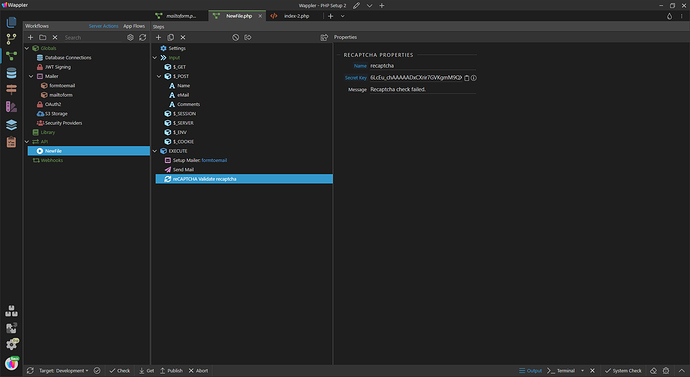Click the open-in-browser icon in Steps toolbar

[x=324, y=37]
